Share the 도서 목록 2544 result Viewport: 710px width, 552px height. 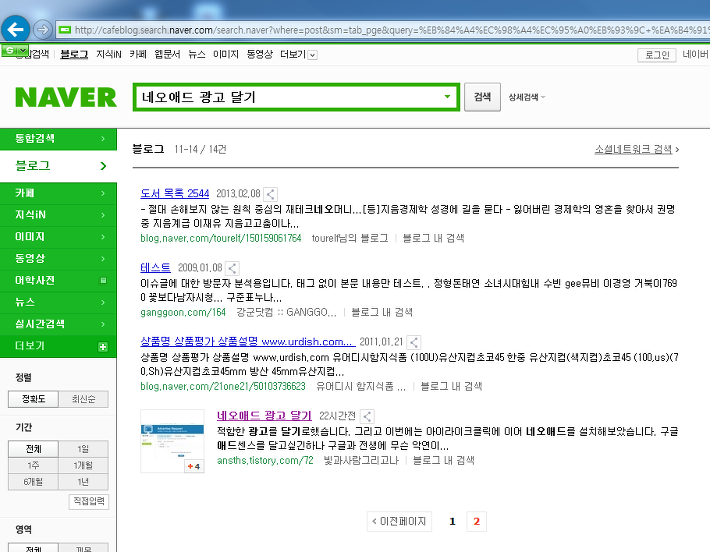[270, 194]
